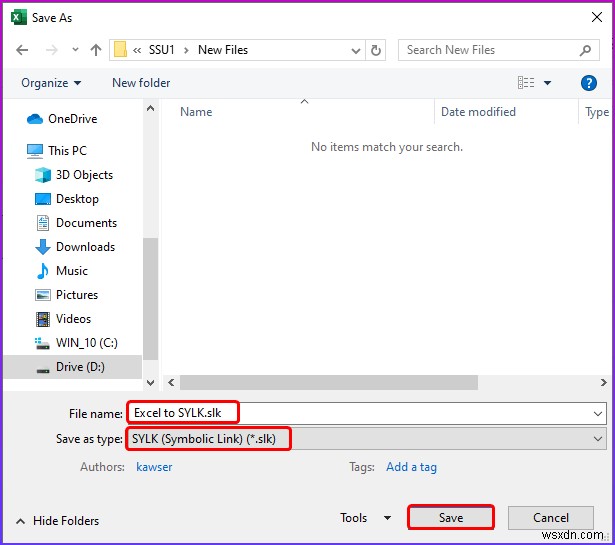615x545 pixels.
Task: Click the Downloads arrow icon
Action: tap(43, 247)
